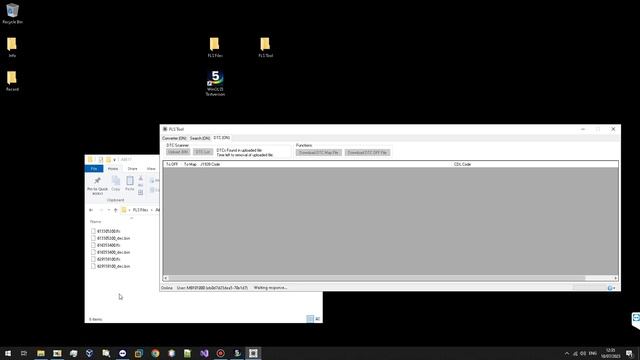Switch to the Converter (ON) tab
This screenshot has width=640, height=360.
pos(174,138)
